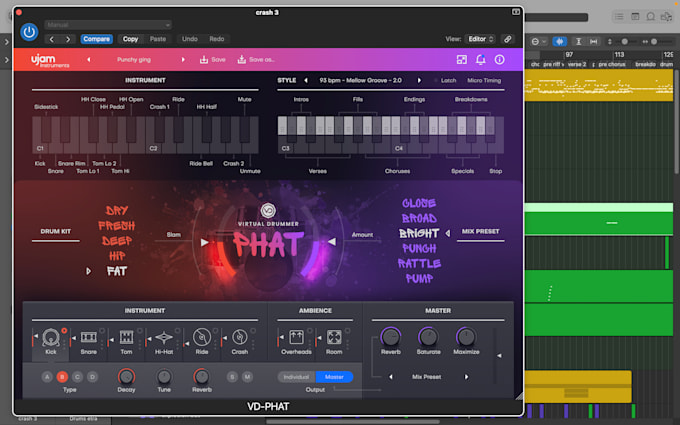Select the Hi-Hat instrument icon
Viewport: 680px width, 425px height.
164,337
